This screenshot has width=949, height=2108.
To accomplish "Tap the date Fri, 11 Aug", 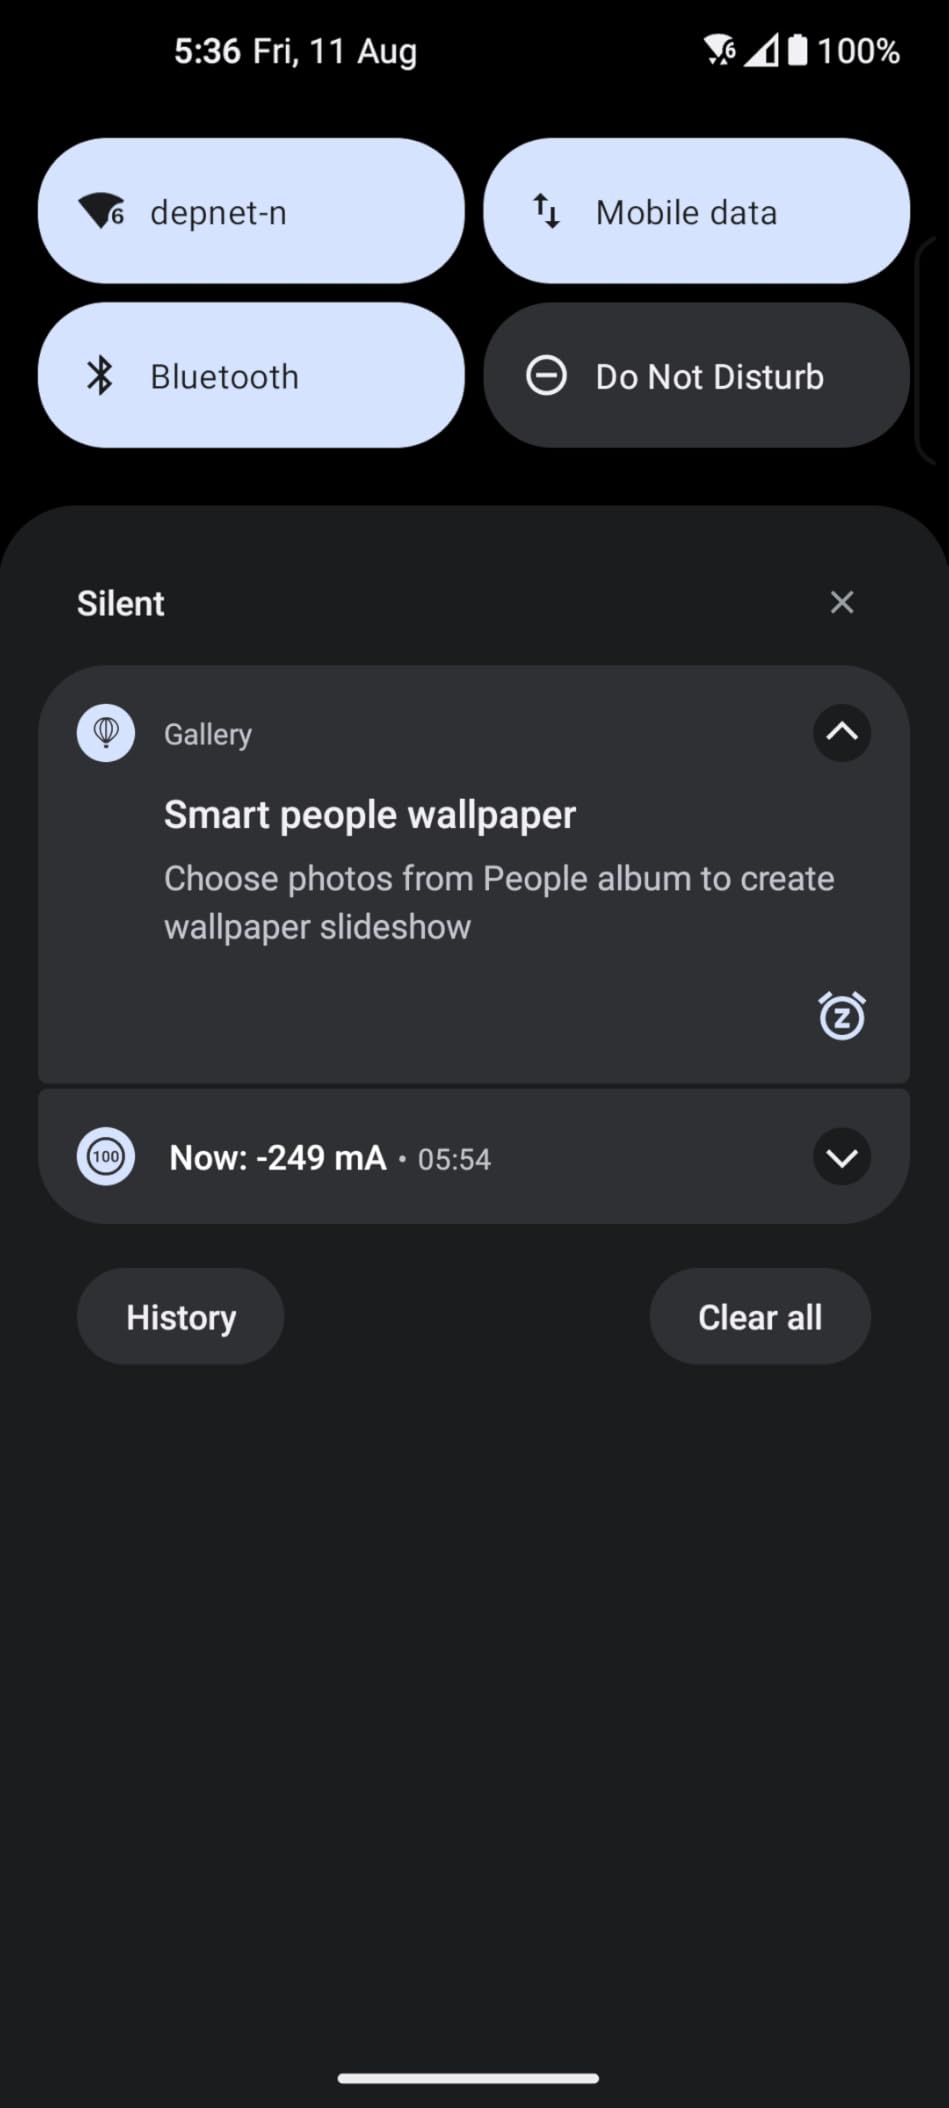I will [x=334, y=51].
